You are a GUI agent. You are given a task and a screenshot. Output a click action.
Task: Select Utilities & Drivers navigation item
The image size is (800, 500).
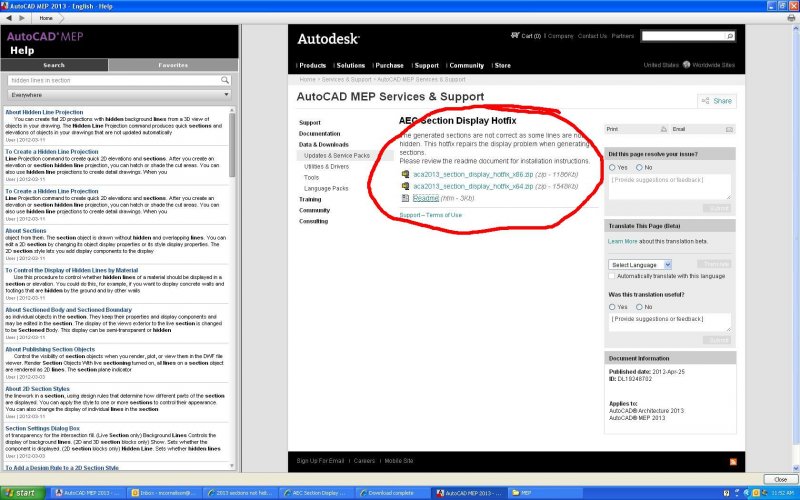pyautogui.click(x=327, y=167)
